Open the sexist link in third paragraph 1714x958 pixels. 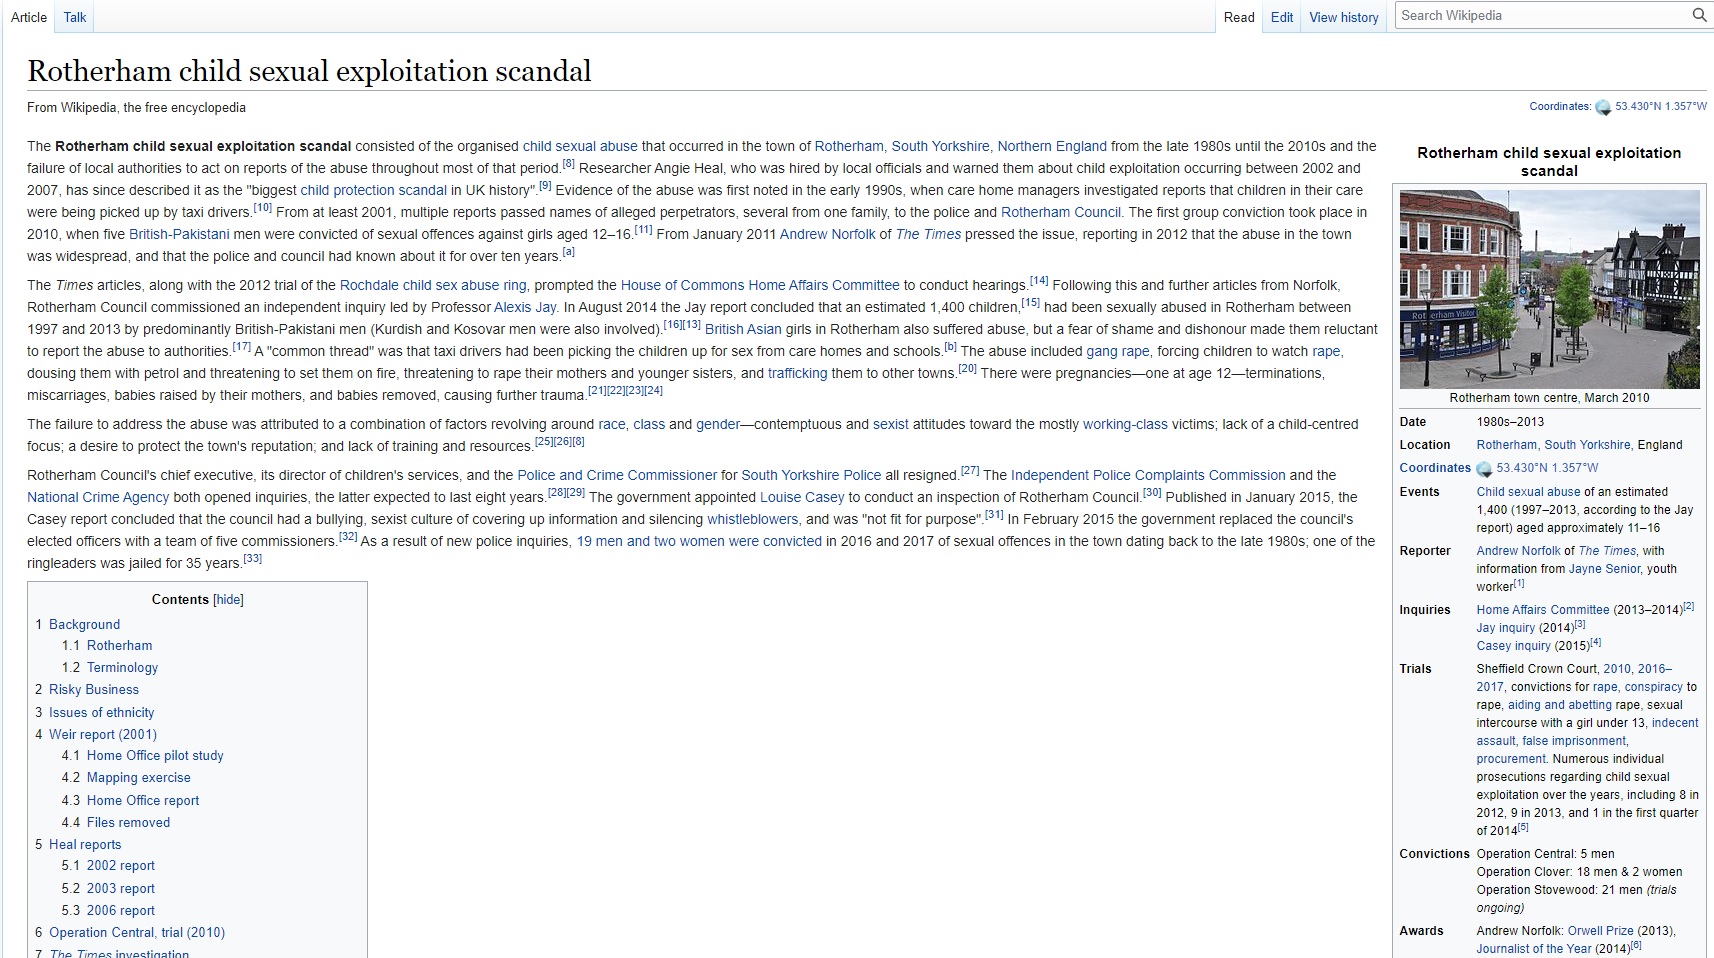tap(891, 424)
